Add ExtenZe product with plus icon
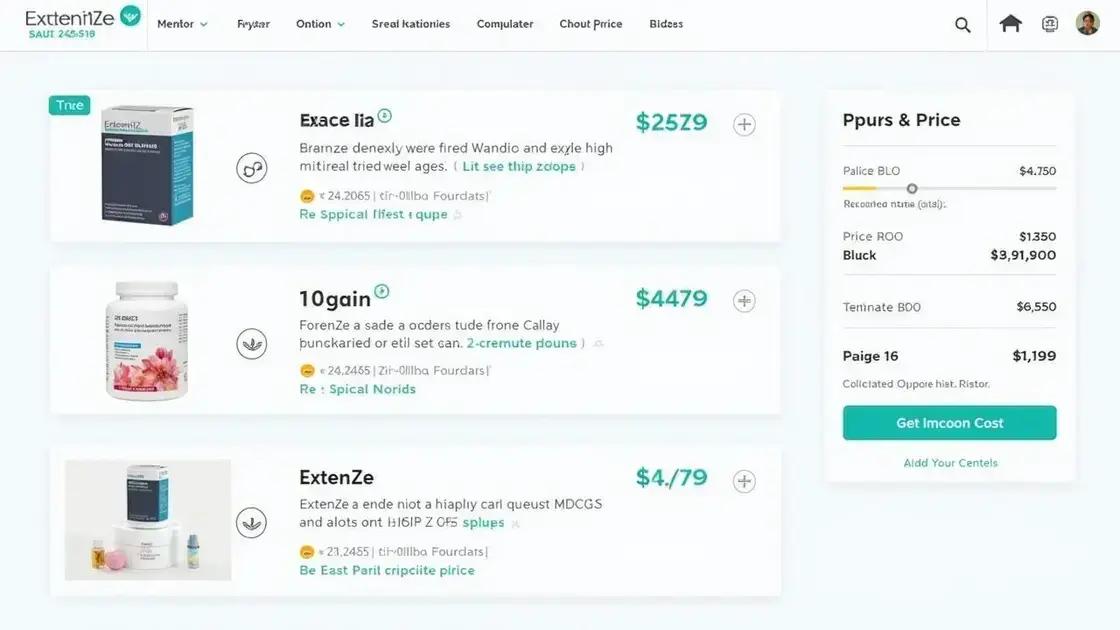 click(x=744, y=481)
